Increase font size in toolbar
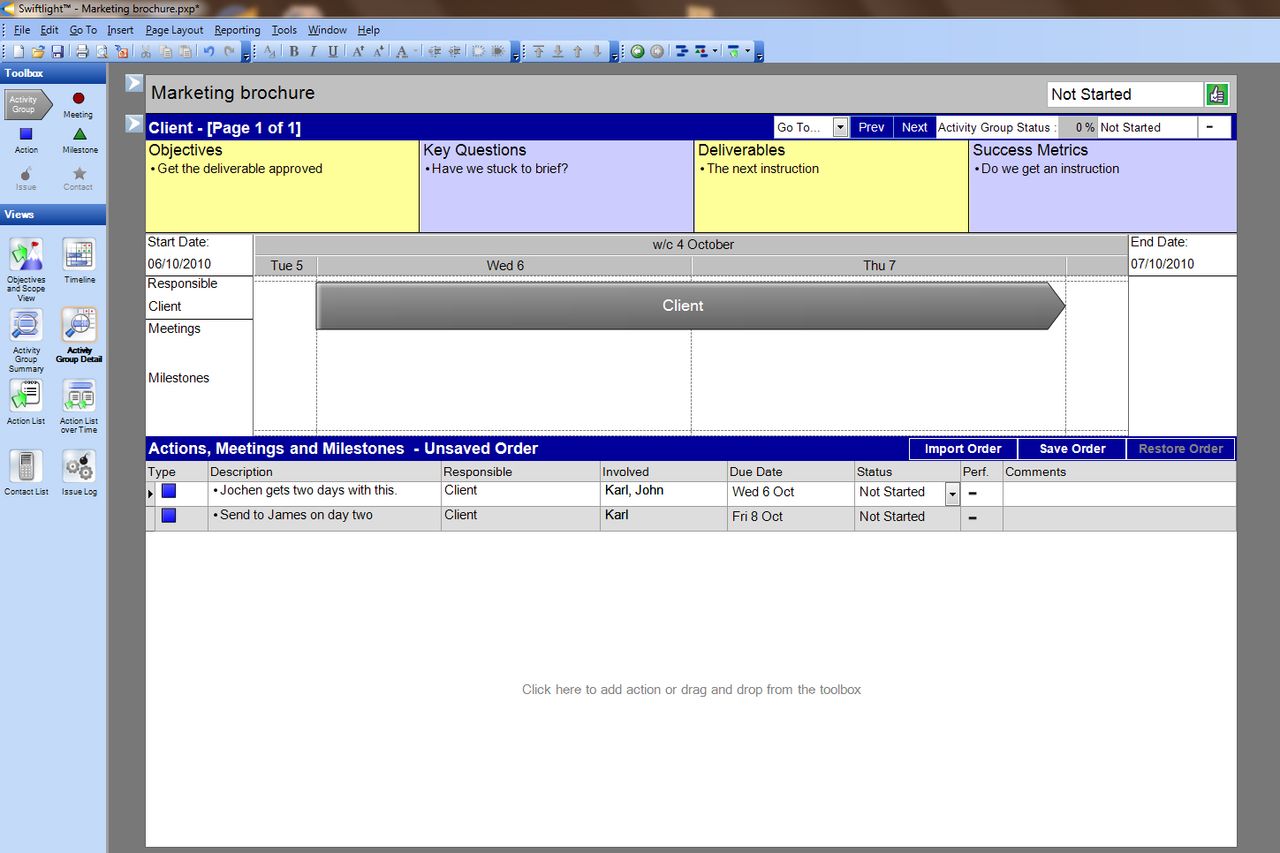 click(358, 51)
